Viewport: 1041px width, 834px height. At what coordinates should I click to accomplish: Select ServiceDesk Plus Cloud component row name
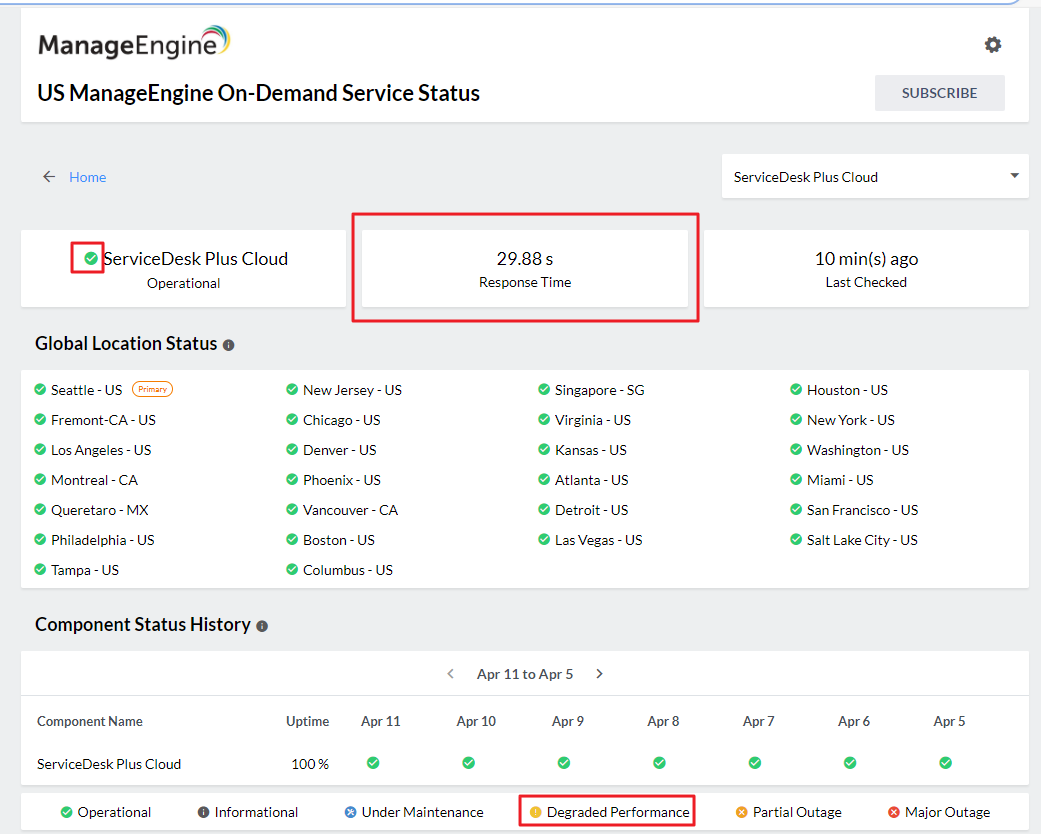109,764
